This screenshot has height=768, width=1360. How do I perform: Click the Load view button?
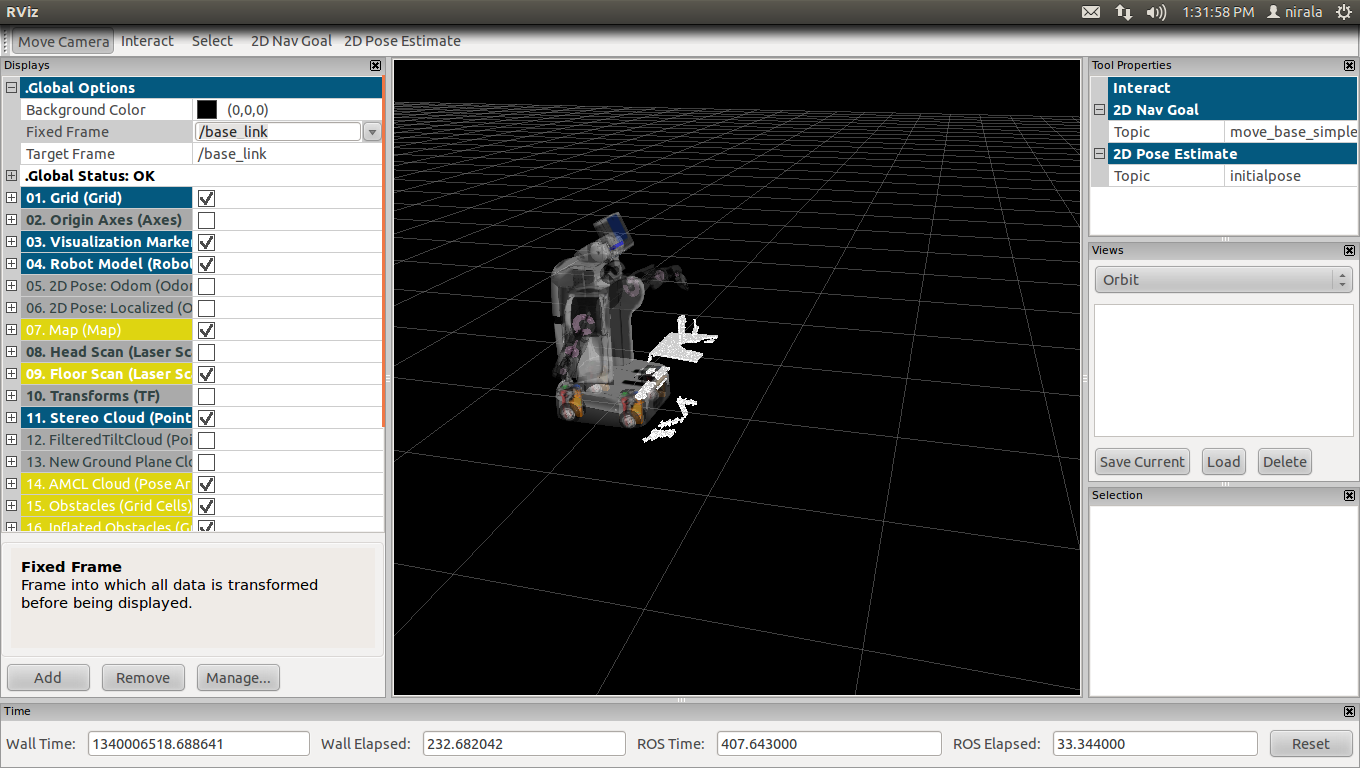pos(1223,462)
